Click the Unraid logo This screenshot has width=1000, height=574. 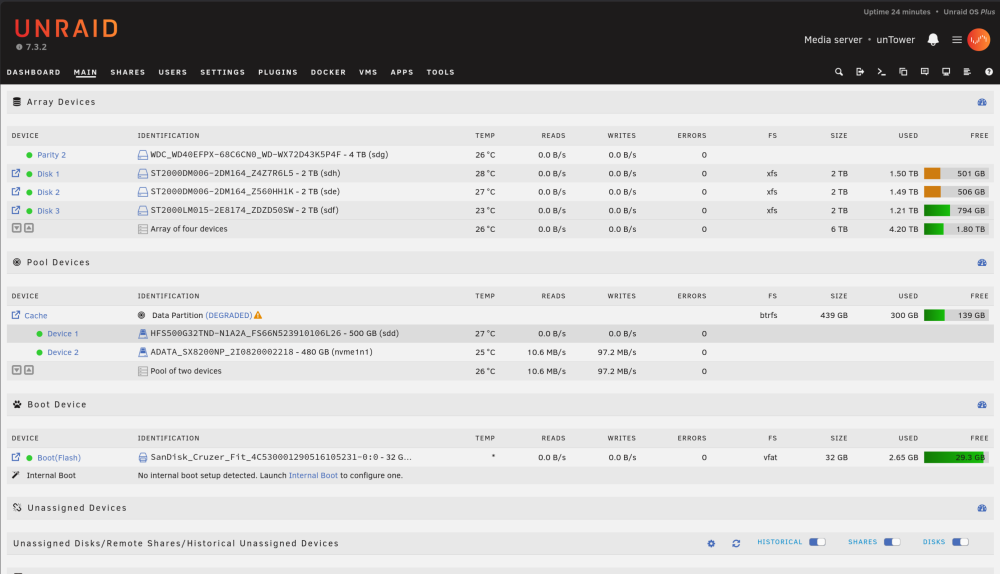[x=66, y=29]
